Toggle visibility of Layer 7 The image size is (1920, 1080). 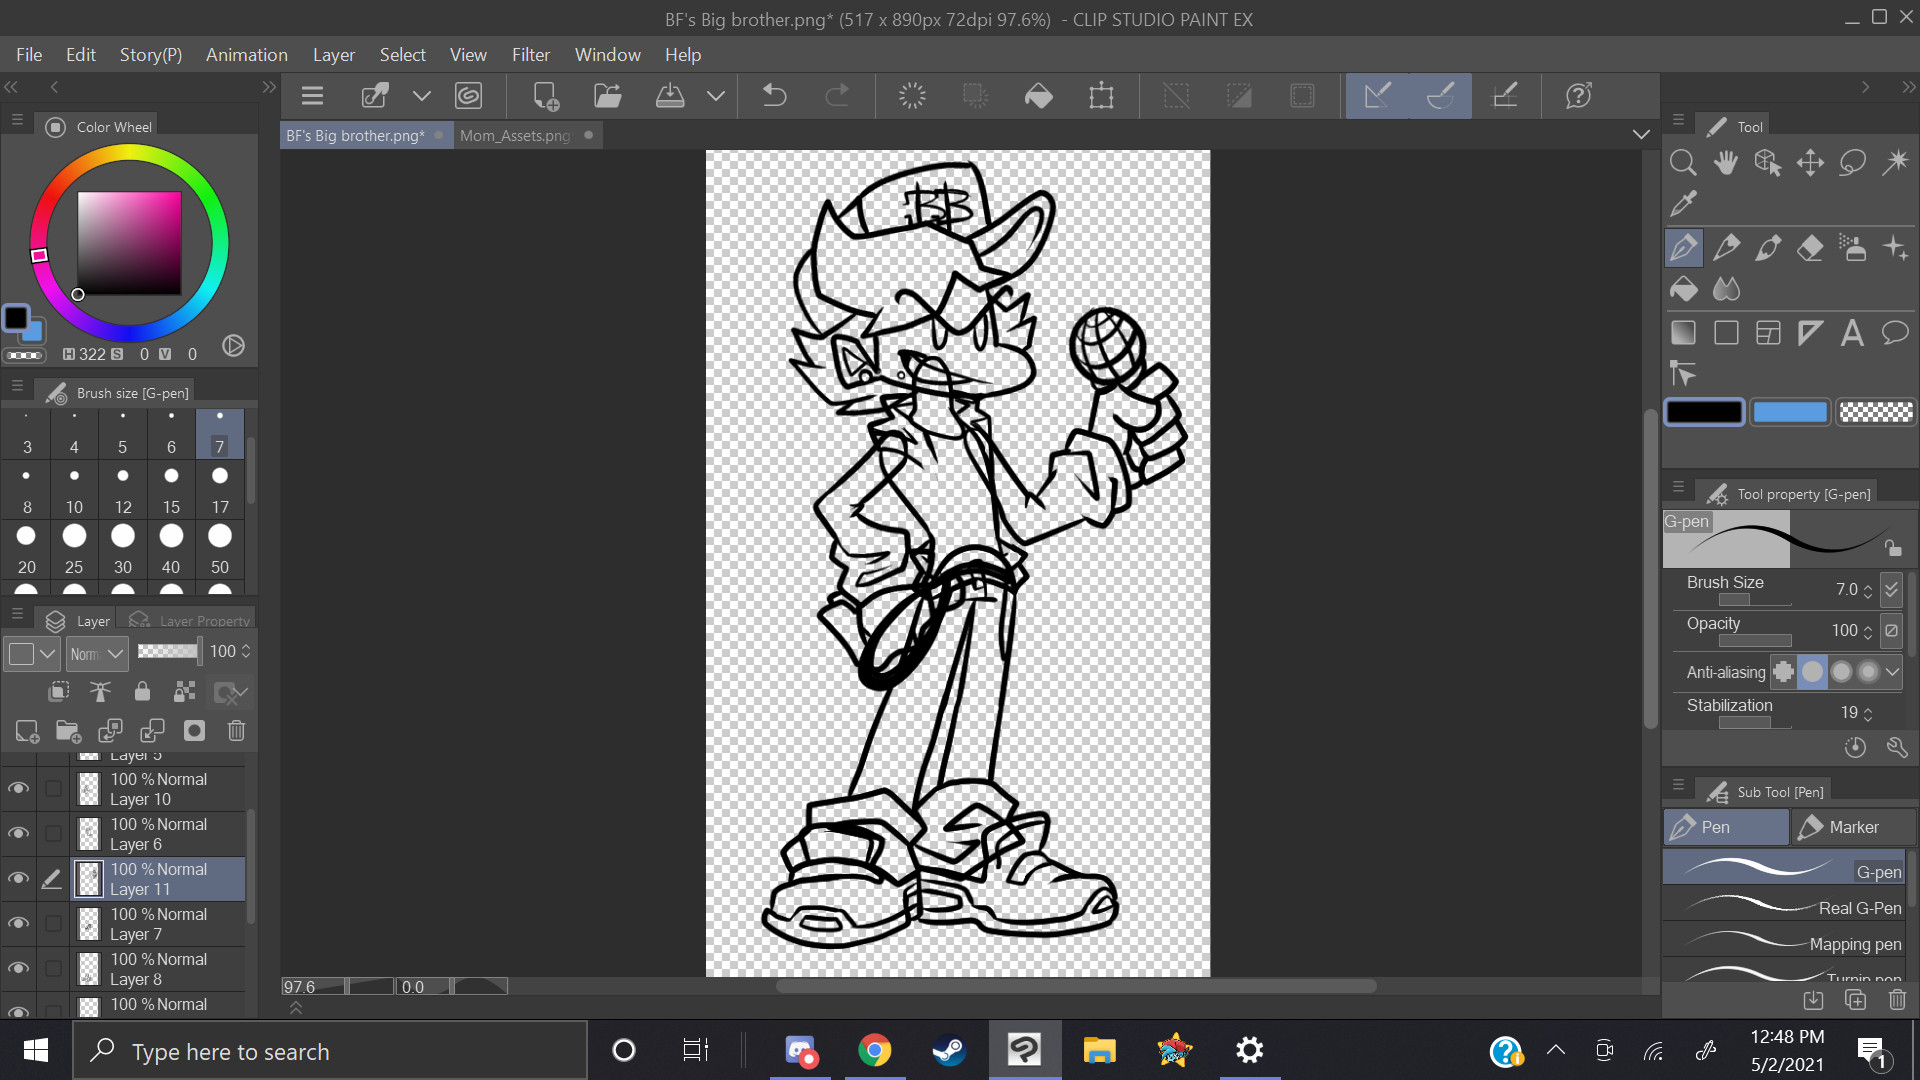point(18,924)
